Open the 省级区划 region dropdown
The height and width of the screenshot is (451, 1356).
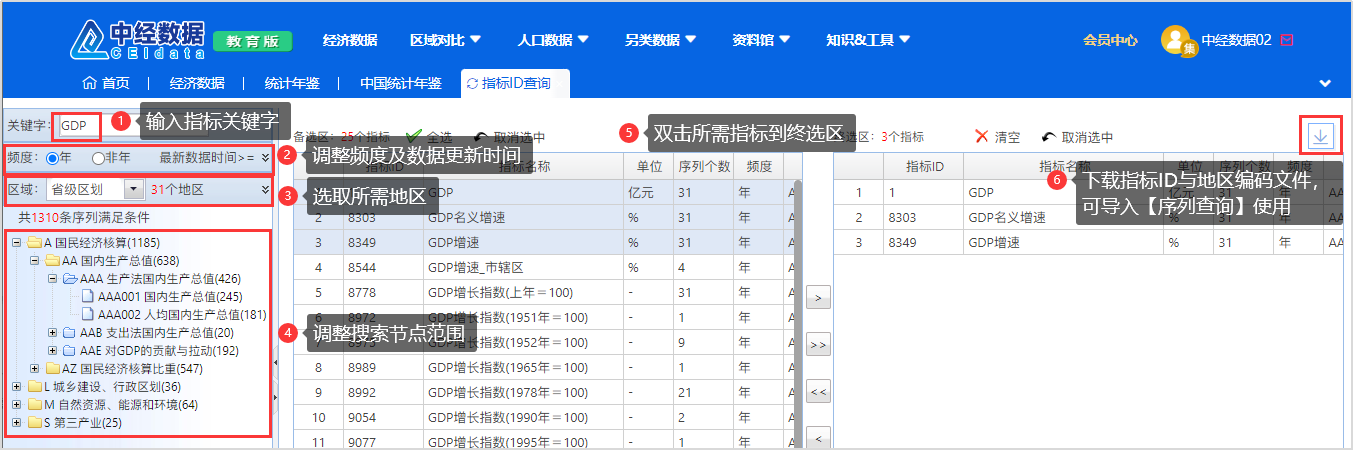pos(133,189)
